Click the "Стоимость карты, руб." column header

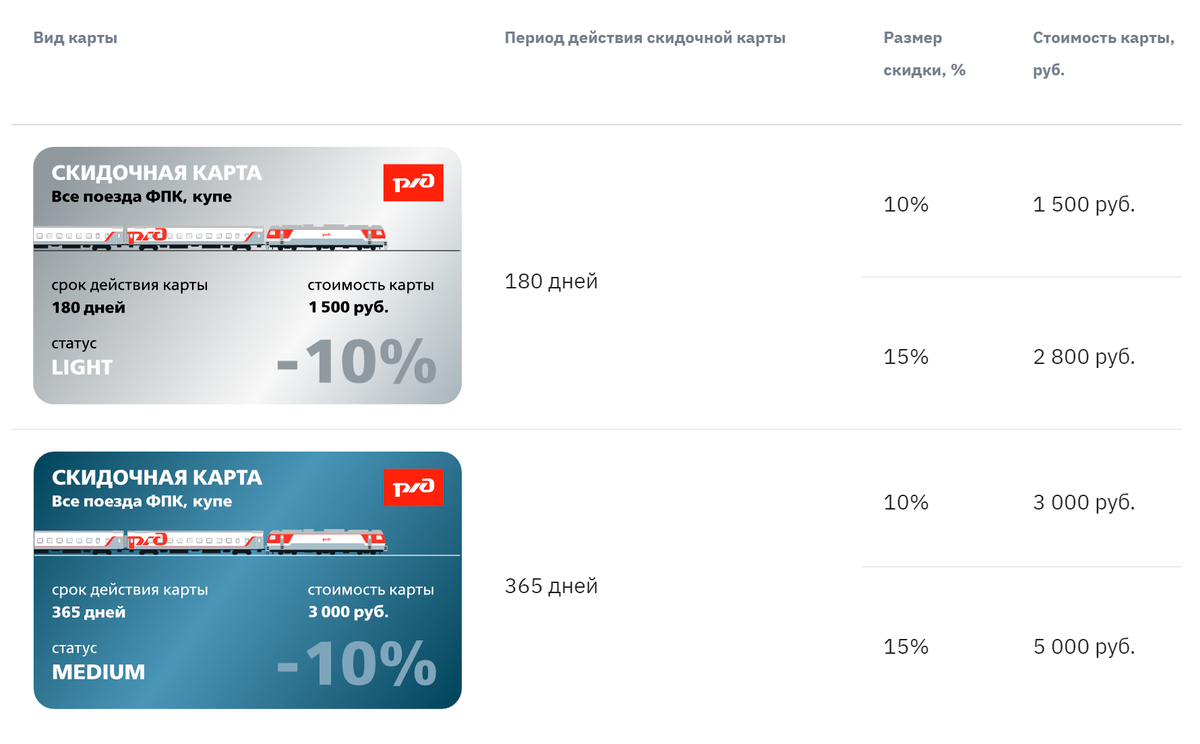click(x=1104, y=54)
